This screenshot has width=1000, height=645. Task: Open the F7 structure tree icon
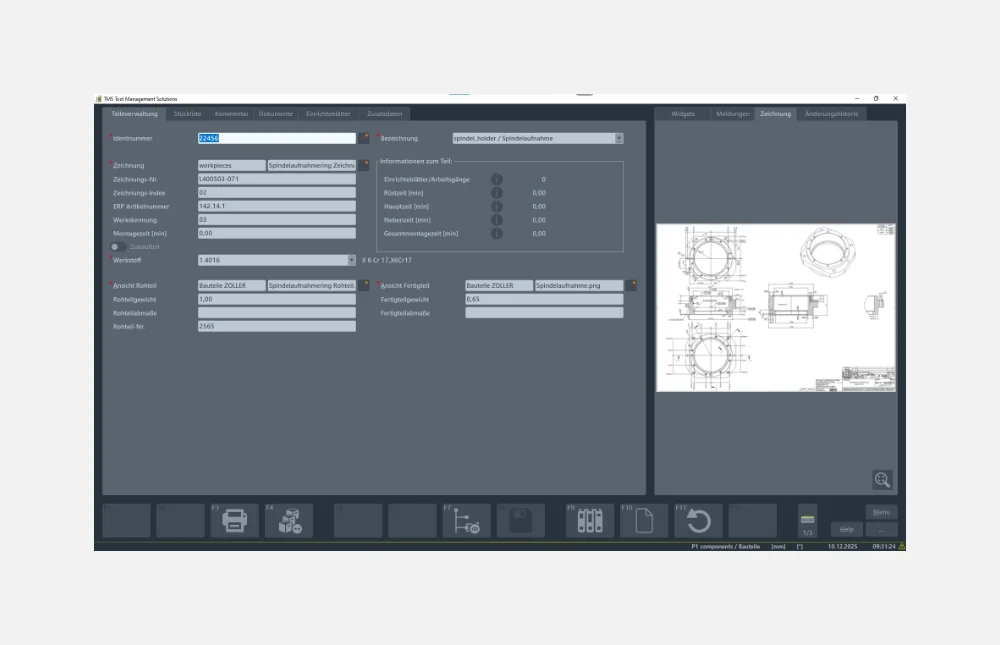466,521
